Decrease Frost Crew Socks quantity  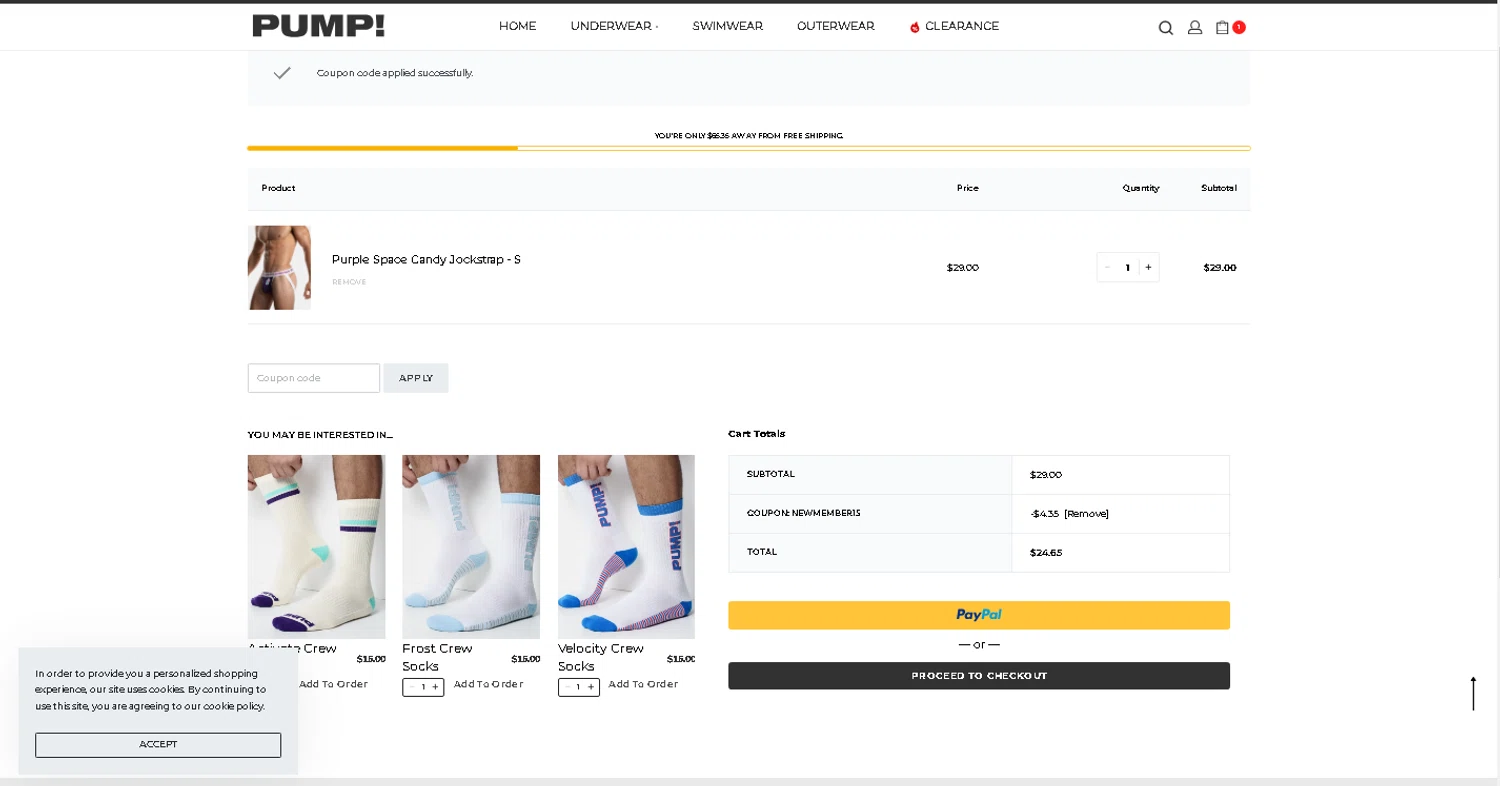(411, 687)
